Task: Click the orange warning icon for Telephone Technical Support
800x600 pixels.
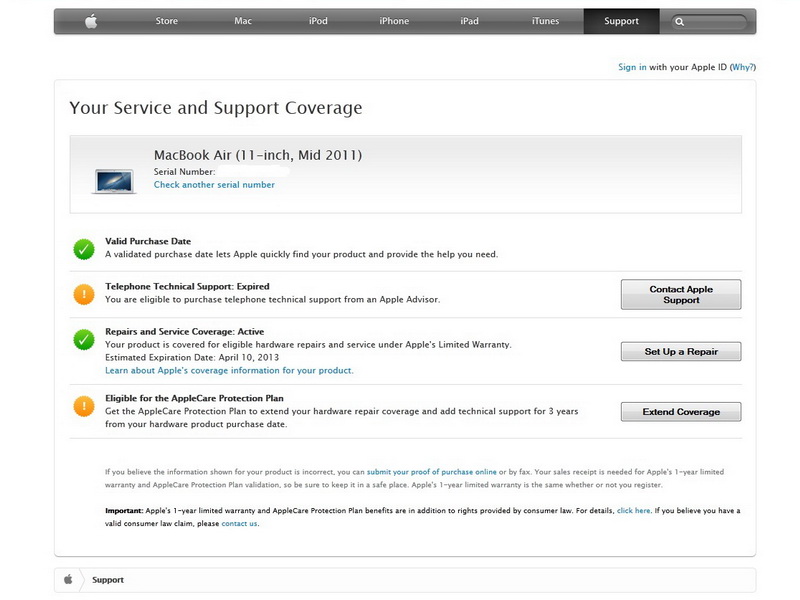Action: (x=84, y=293)
